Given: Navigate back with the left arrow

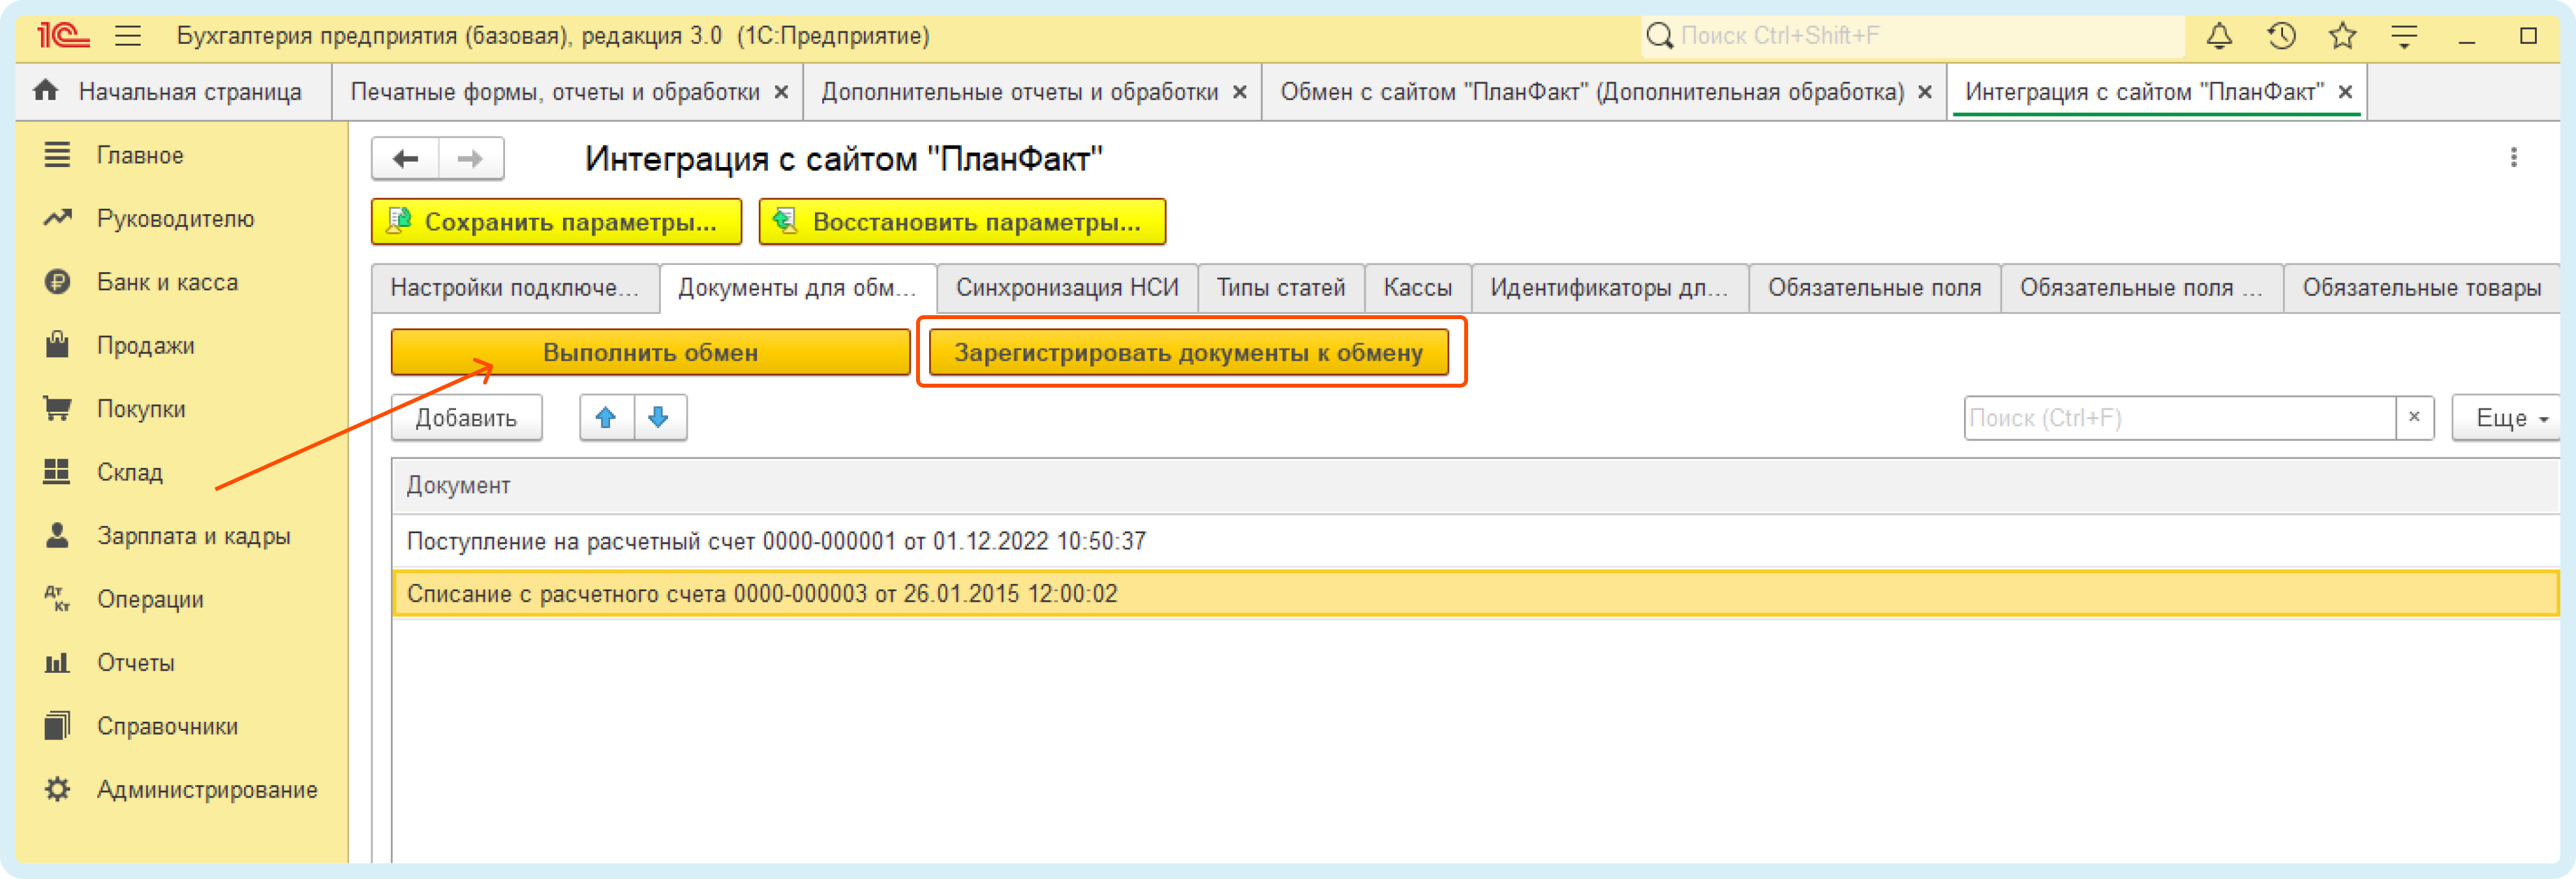Looking at the screenshot, I should [405, 158].
